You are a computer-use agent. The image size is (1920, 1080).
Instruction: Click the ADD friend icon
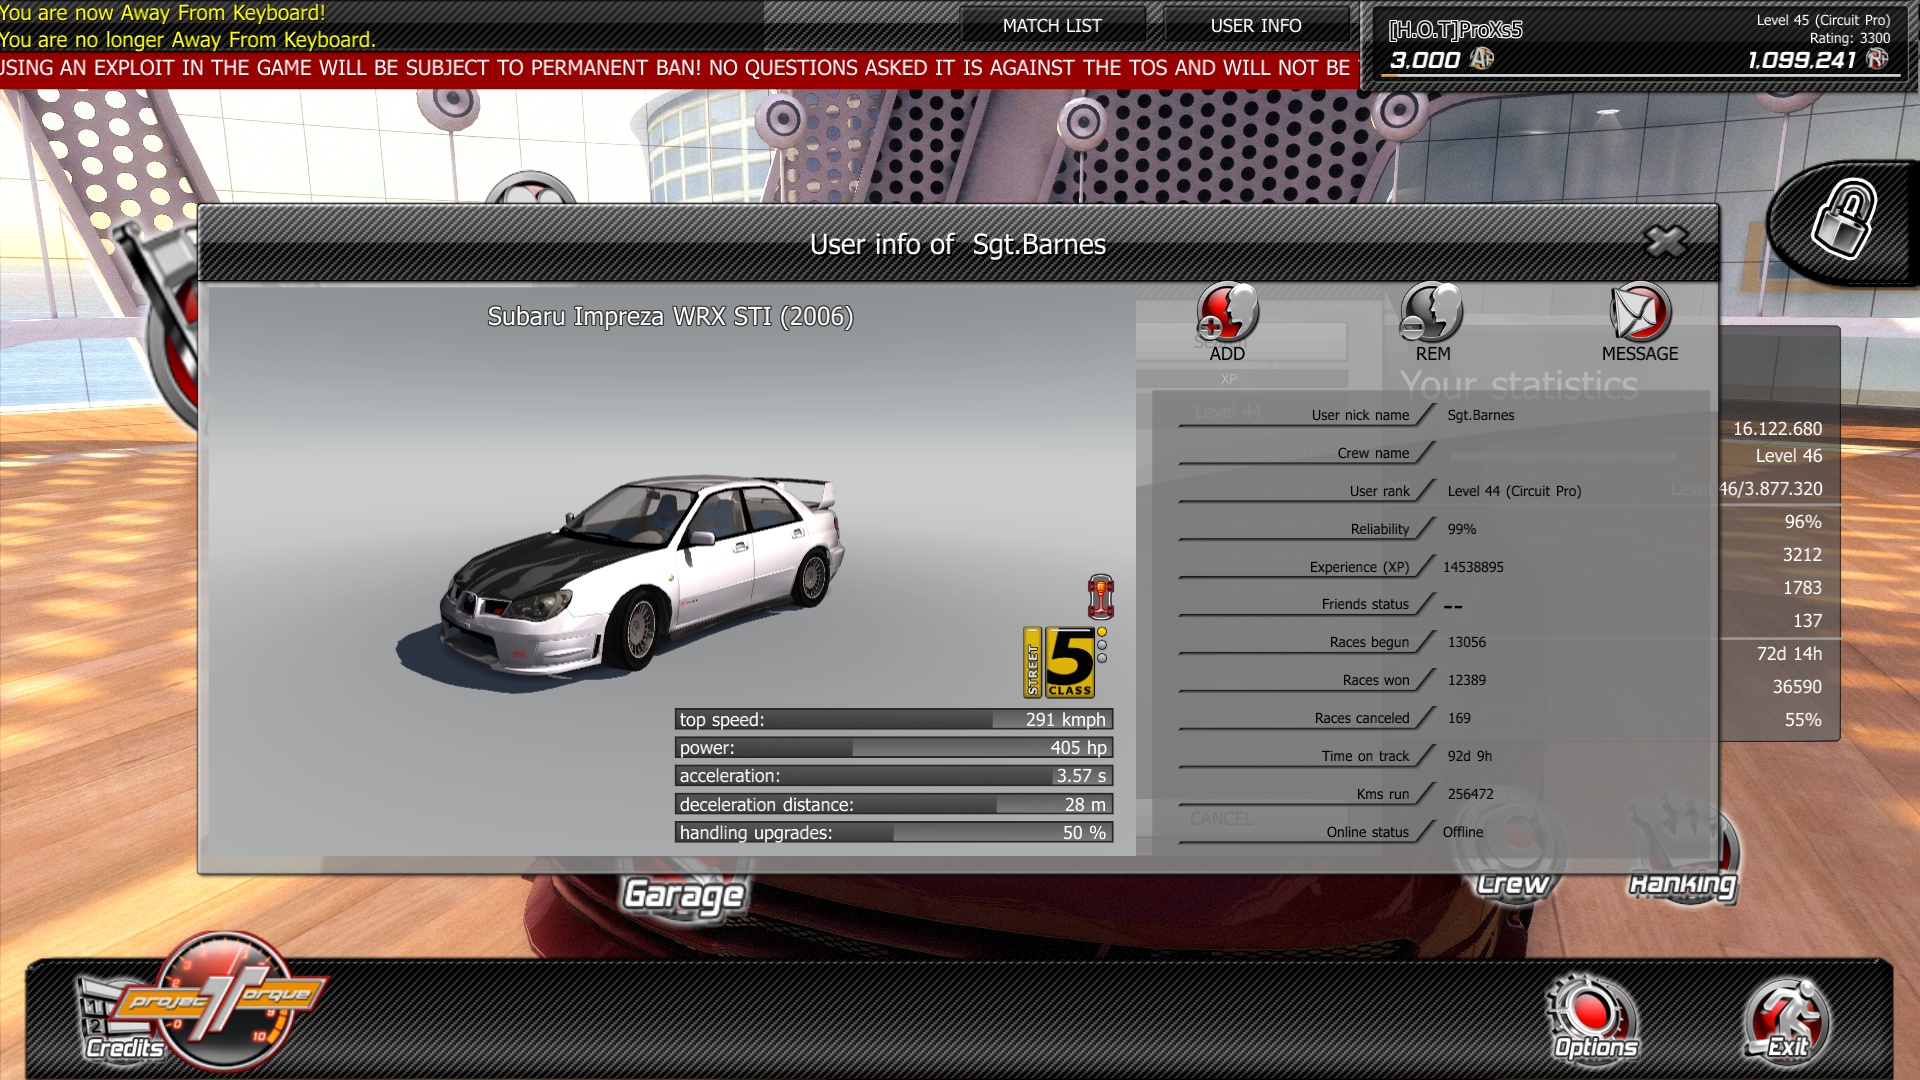click(1227, 313)
